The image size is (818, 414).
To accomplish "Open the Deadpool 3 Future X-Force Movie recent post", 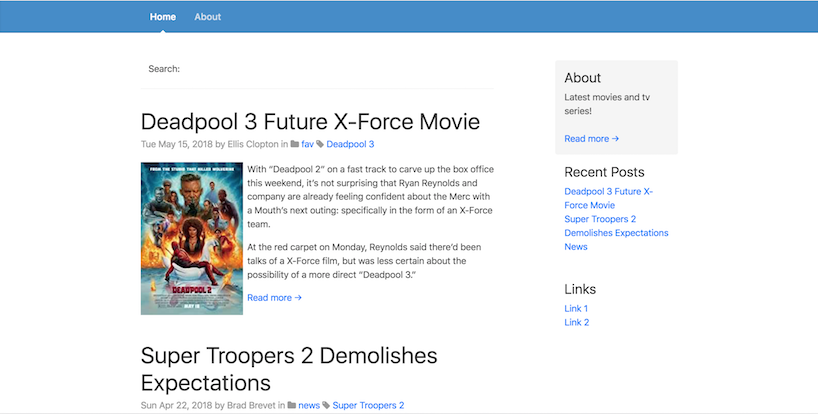I will (x=608, y=198).
